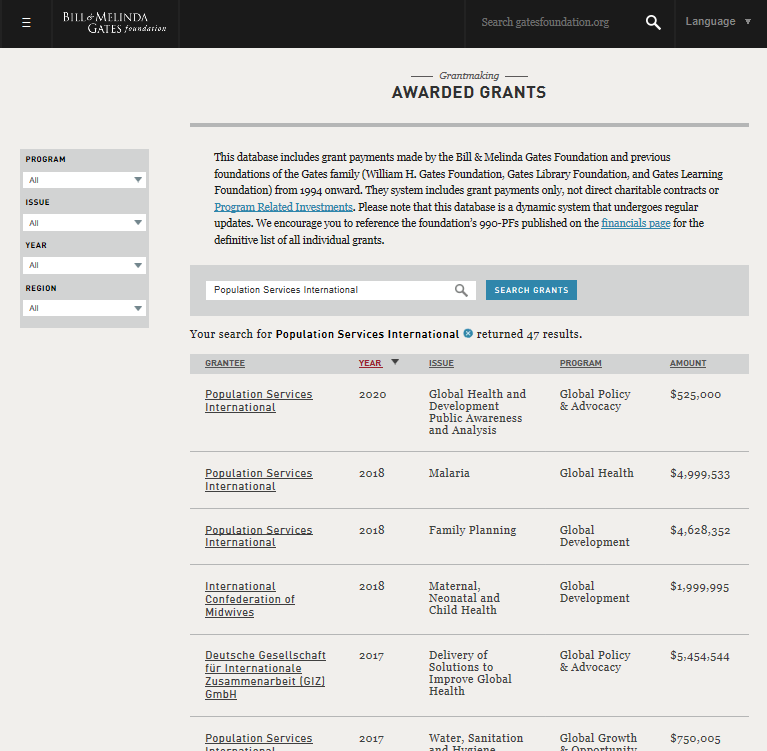Click the Bill & Melinda Gates Foundation logo
This screenshot has height=751, width=767.
(x=114, y=23)
